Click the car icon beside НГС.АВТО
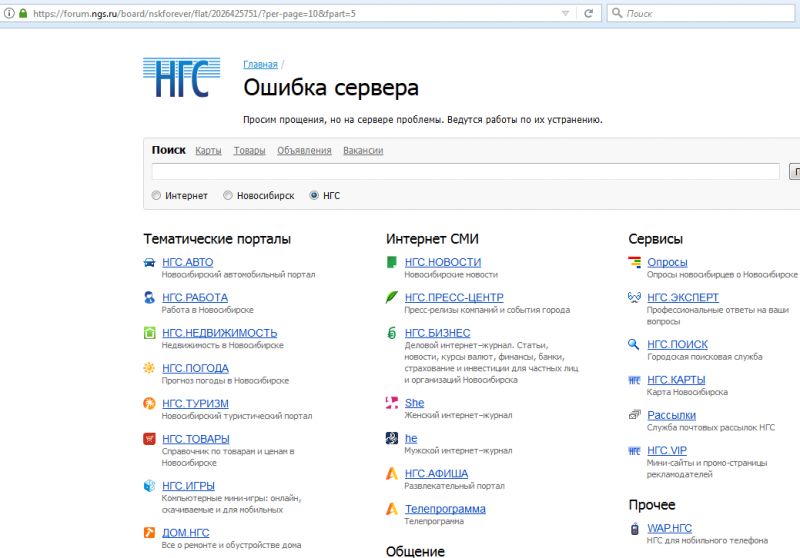Screen dimensions: 800x558 pyautogui.click(x=149, y=263)
